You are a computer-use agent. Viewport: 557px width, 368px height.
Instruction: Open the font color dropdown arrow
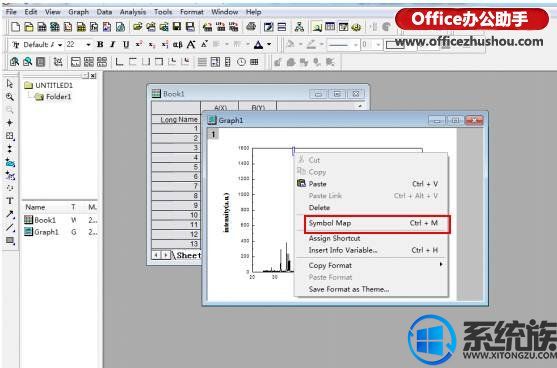(x=269, y=45)
